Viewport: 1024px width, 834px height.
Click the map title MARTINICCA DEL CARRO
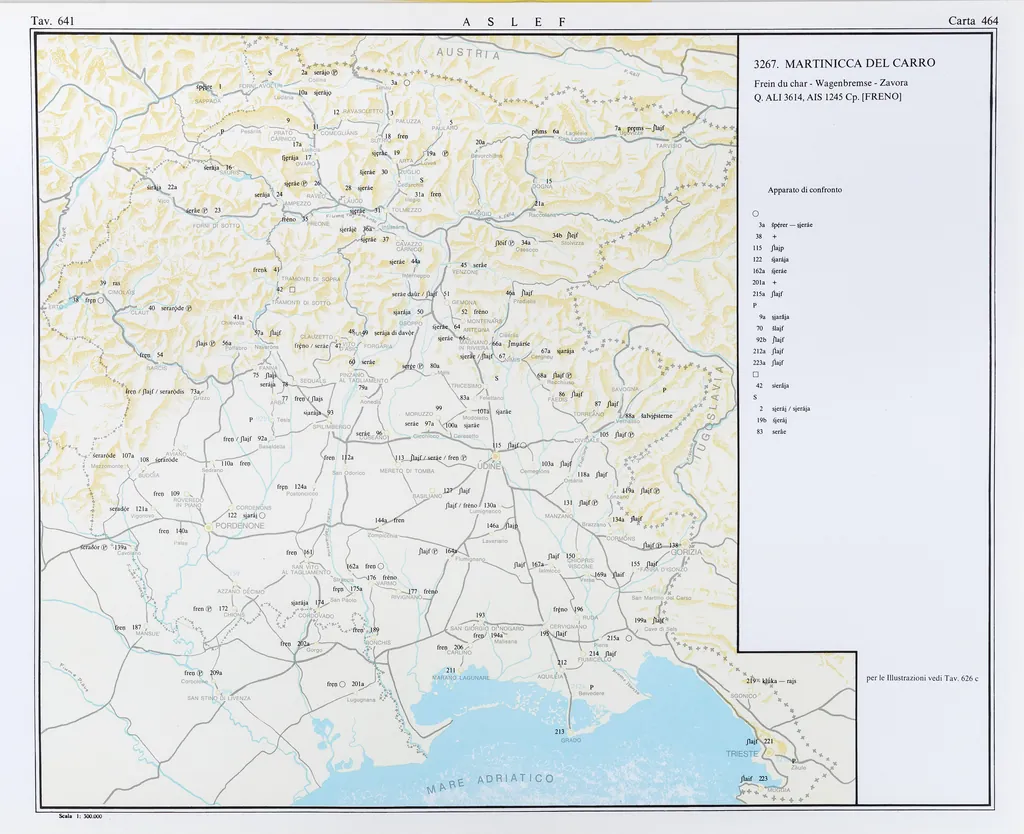coord(845,63)
